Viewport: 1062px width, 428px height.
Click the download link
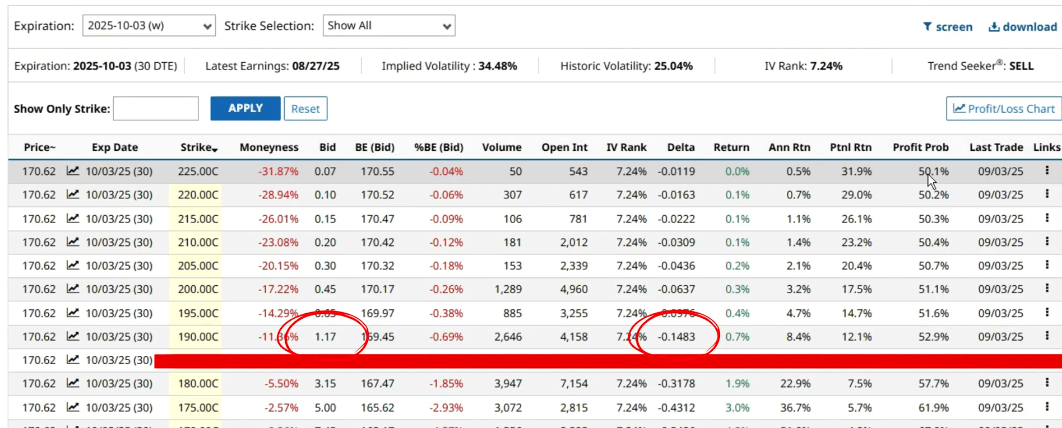(x=1023, y=27)
